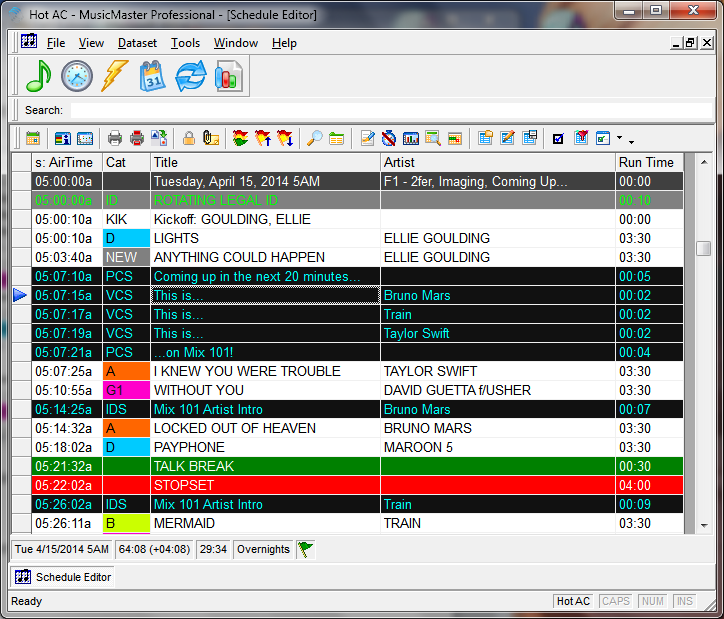Click the green flag in status row
The width and height of the screenshot is (724, 619).
tap(305, 549)
